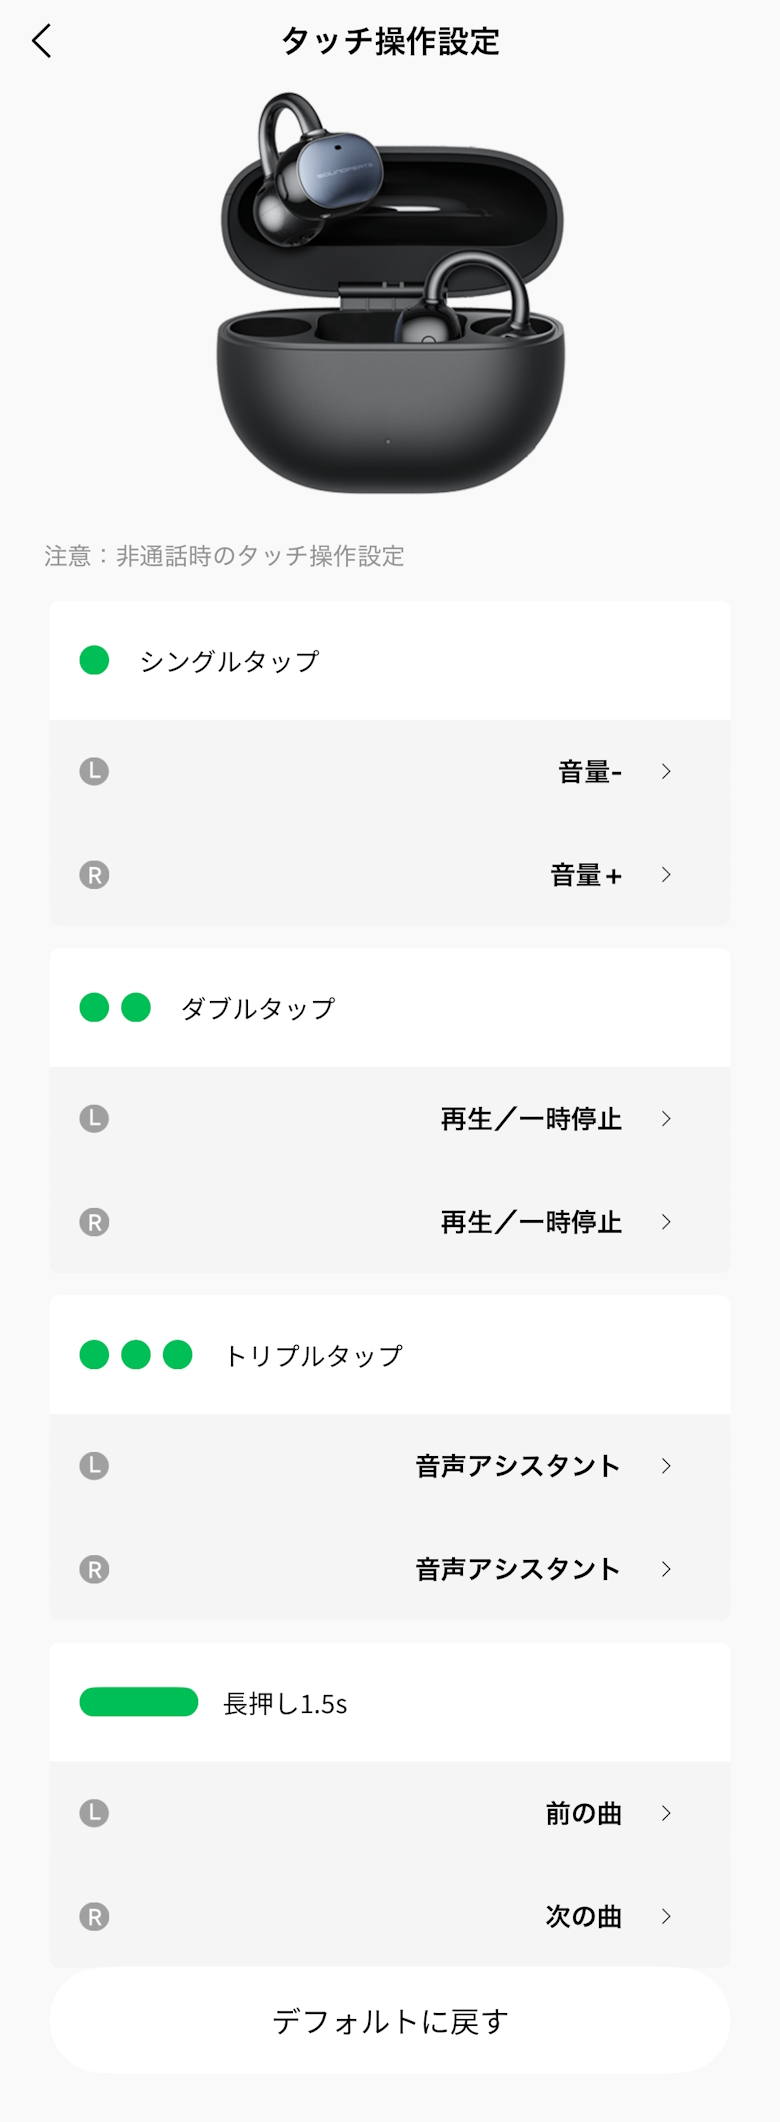Select the 前の曲 long-press option
This screenshot has width=780, height=2122.
click(583, 1813)
